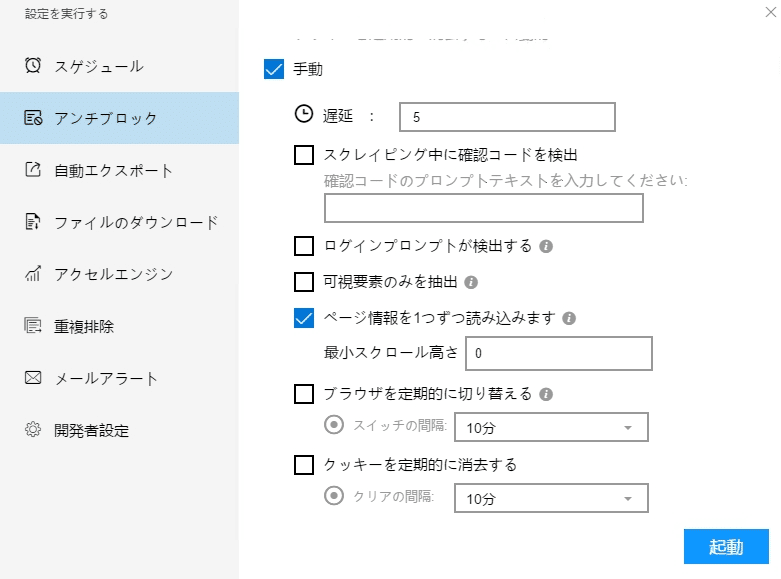The height and width of the screenshot is (579, 781).
Task: Click info icon next to 可視要素のみを抽出
Action: pos(471,282)
